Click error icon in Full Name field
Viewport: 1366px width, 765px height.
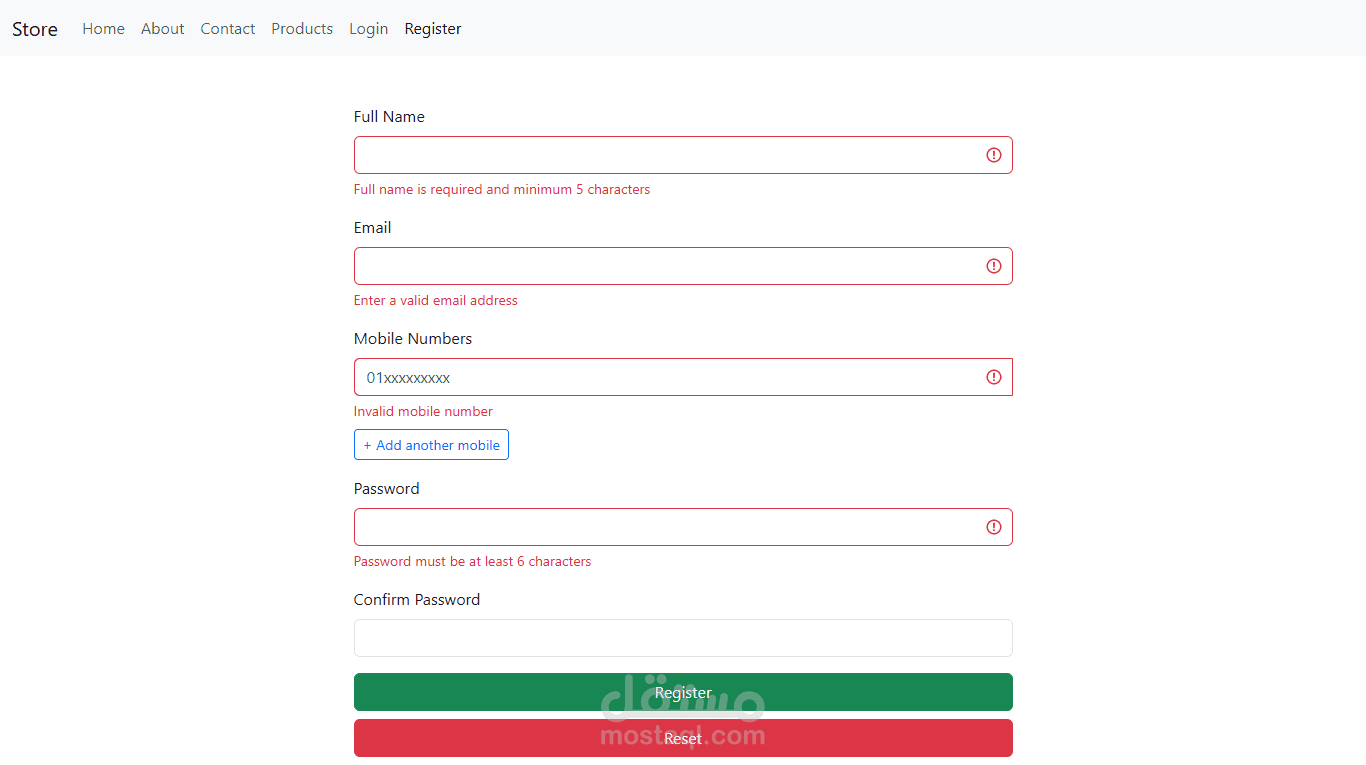[x=993, y=155]
